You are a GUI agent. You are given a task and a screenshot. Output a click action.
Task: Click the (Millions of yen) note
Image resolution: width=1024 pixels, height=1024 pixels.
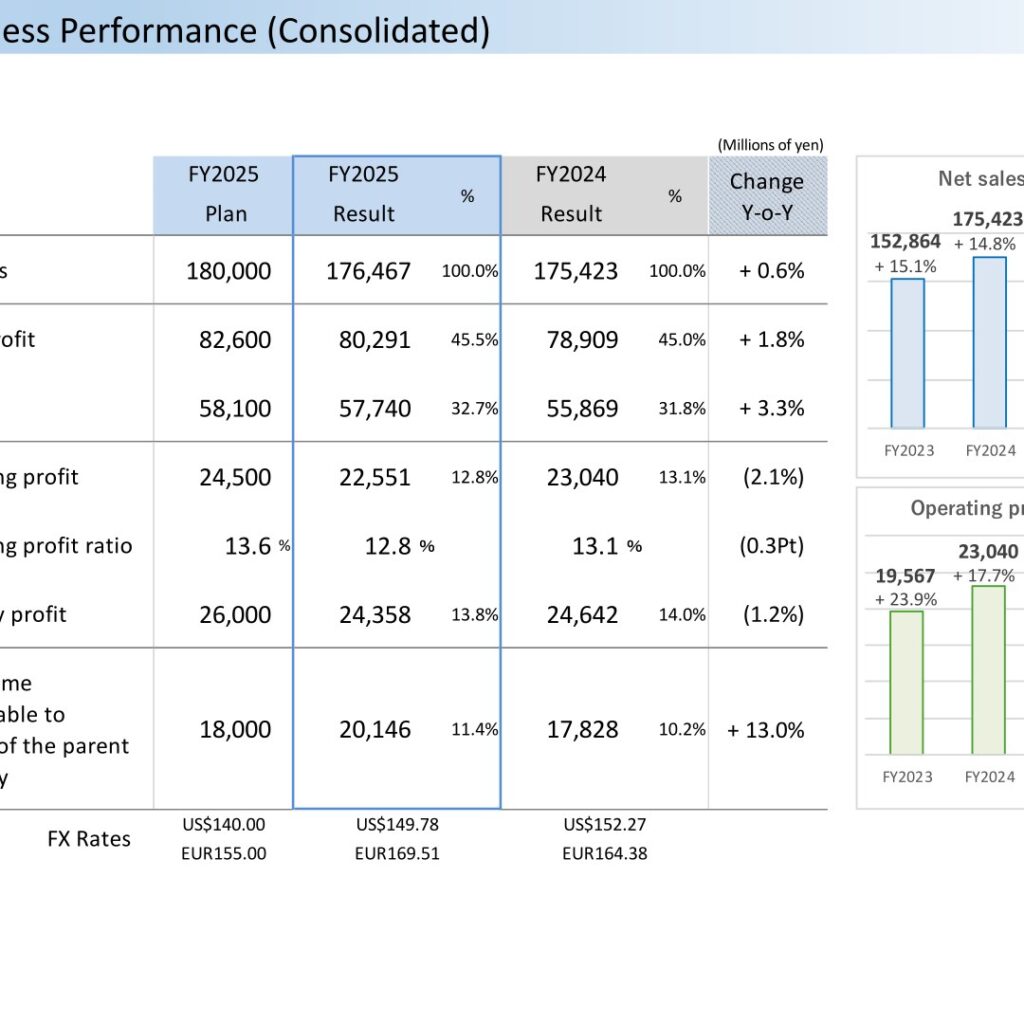pyautogui.click(x=771, y=145)
